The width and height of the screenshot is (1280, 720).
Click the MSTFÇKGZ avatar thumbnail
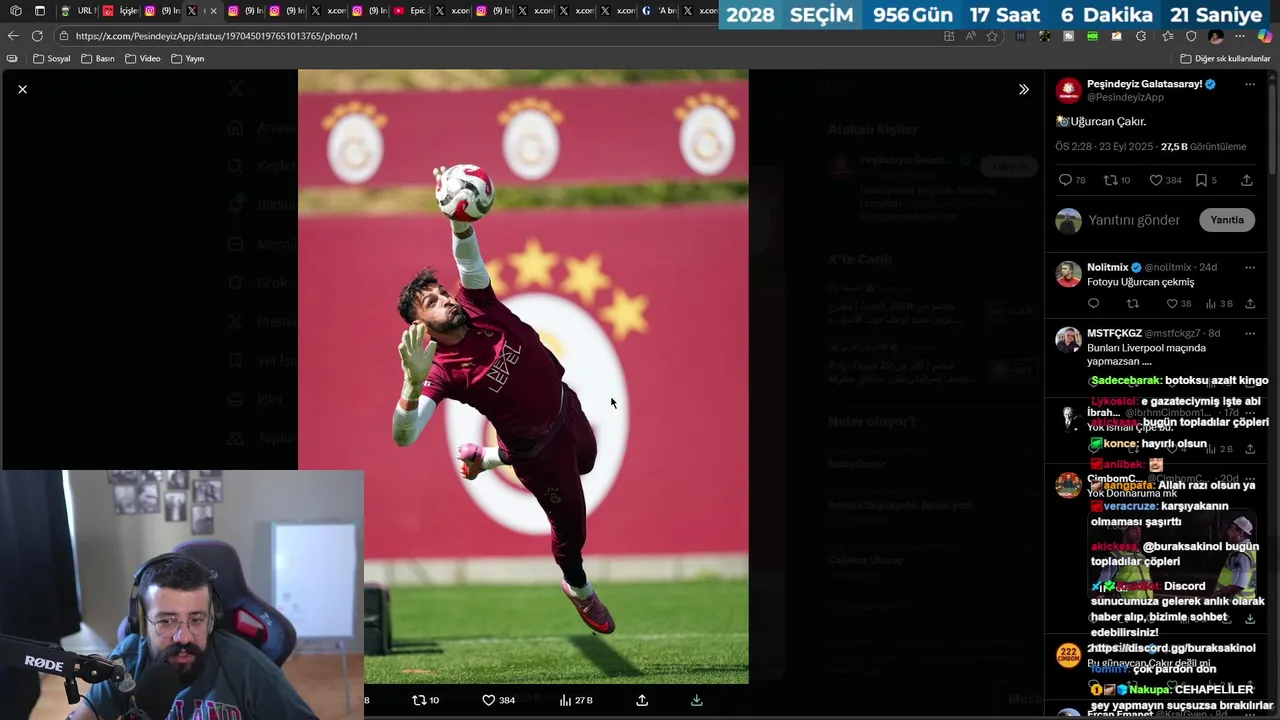(x=1069, y=339)
